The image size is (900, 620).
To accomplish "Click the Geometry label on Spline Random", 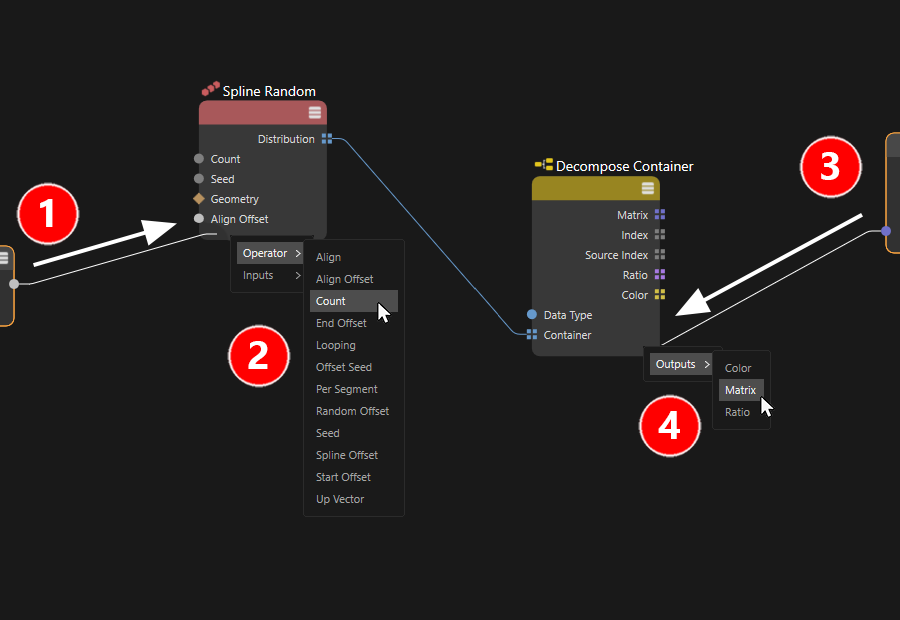I will point(234,199).
